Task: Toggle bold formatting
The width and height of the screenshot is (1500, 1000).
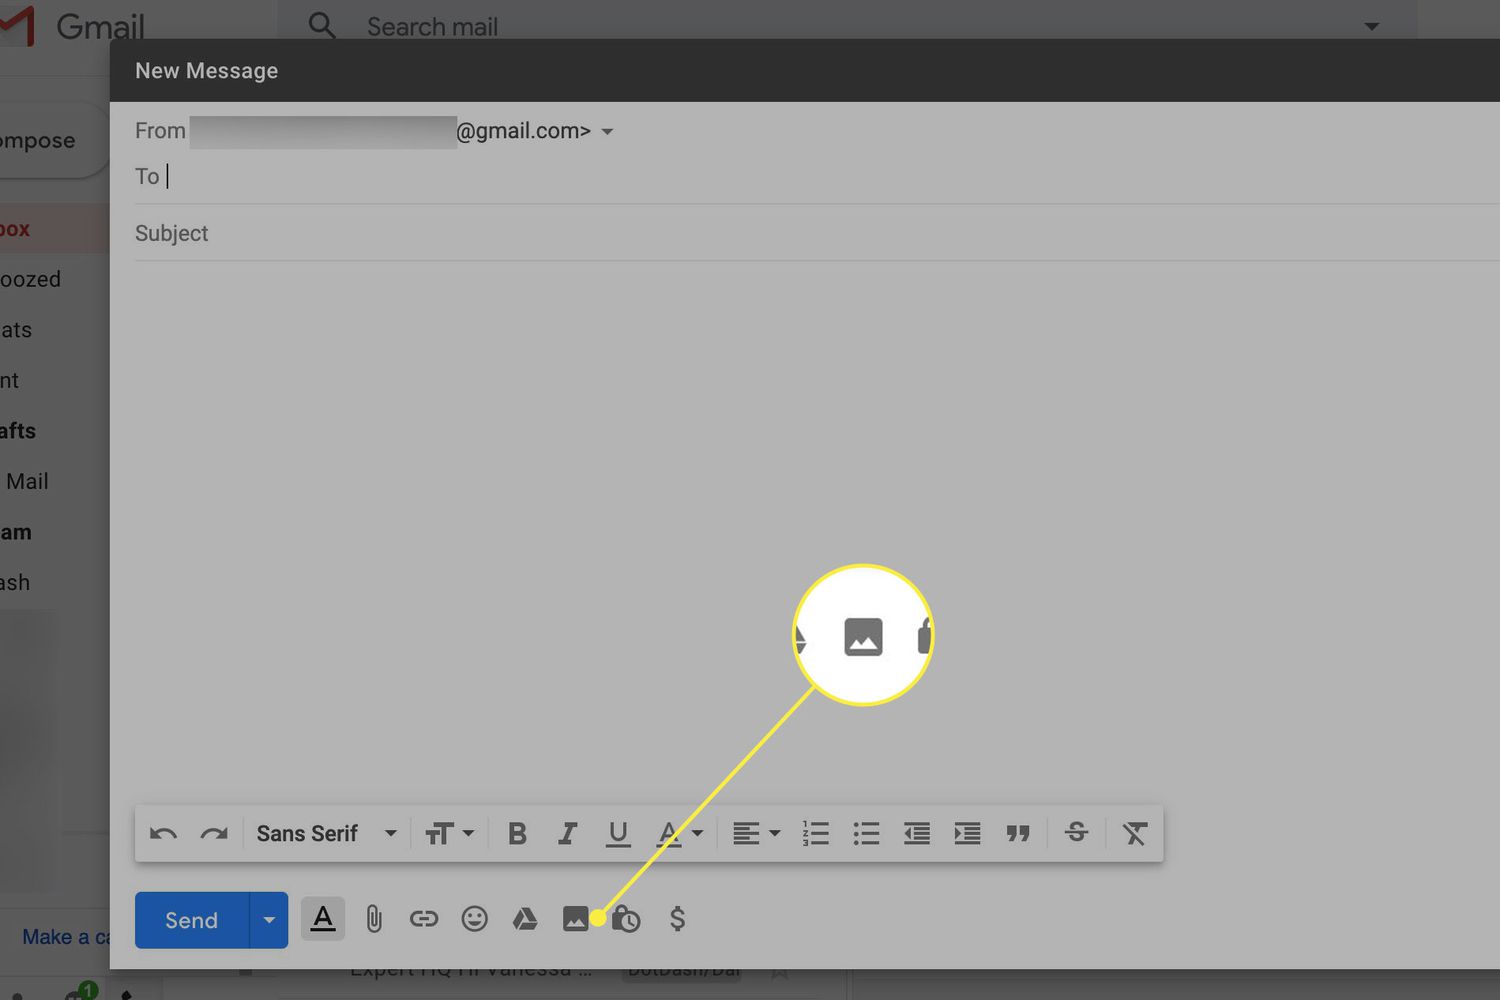Action: [517, 833]
